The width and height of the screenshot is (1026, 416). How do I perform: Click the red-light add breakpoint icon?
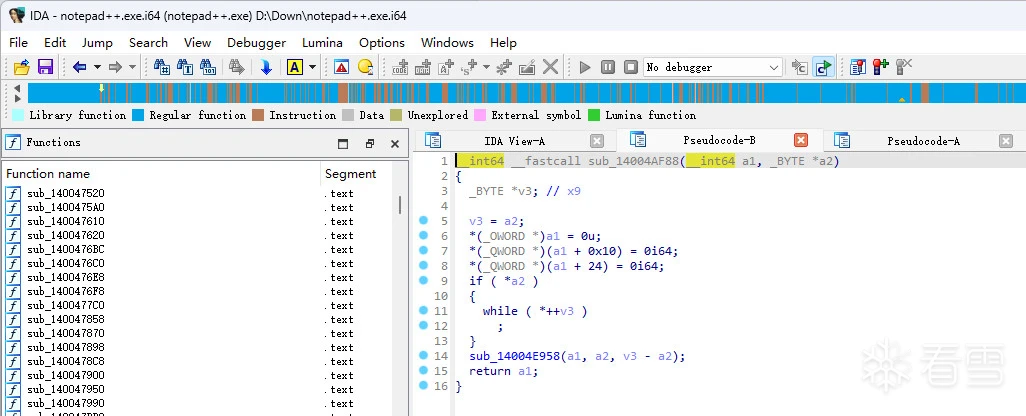pyautogui.click(x=881, y=67)
